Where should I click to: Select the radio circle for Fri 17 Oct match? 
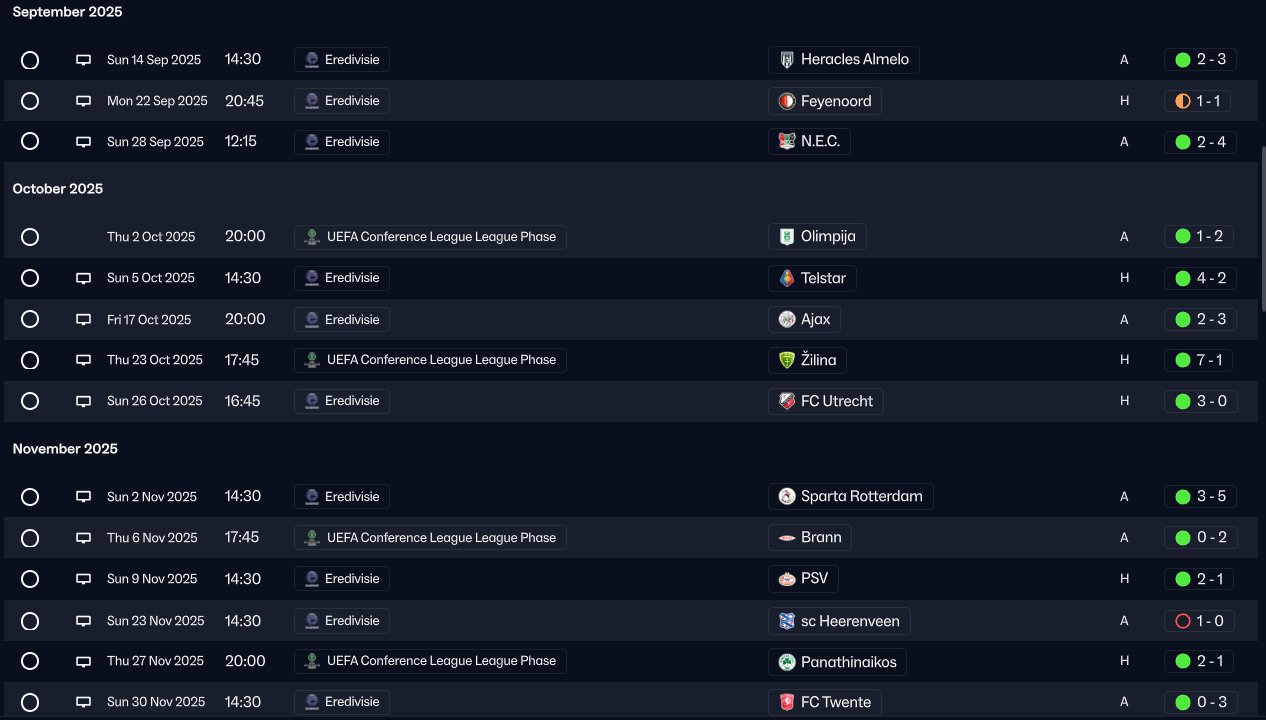click(x=30, y=320)
